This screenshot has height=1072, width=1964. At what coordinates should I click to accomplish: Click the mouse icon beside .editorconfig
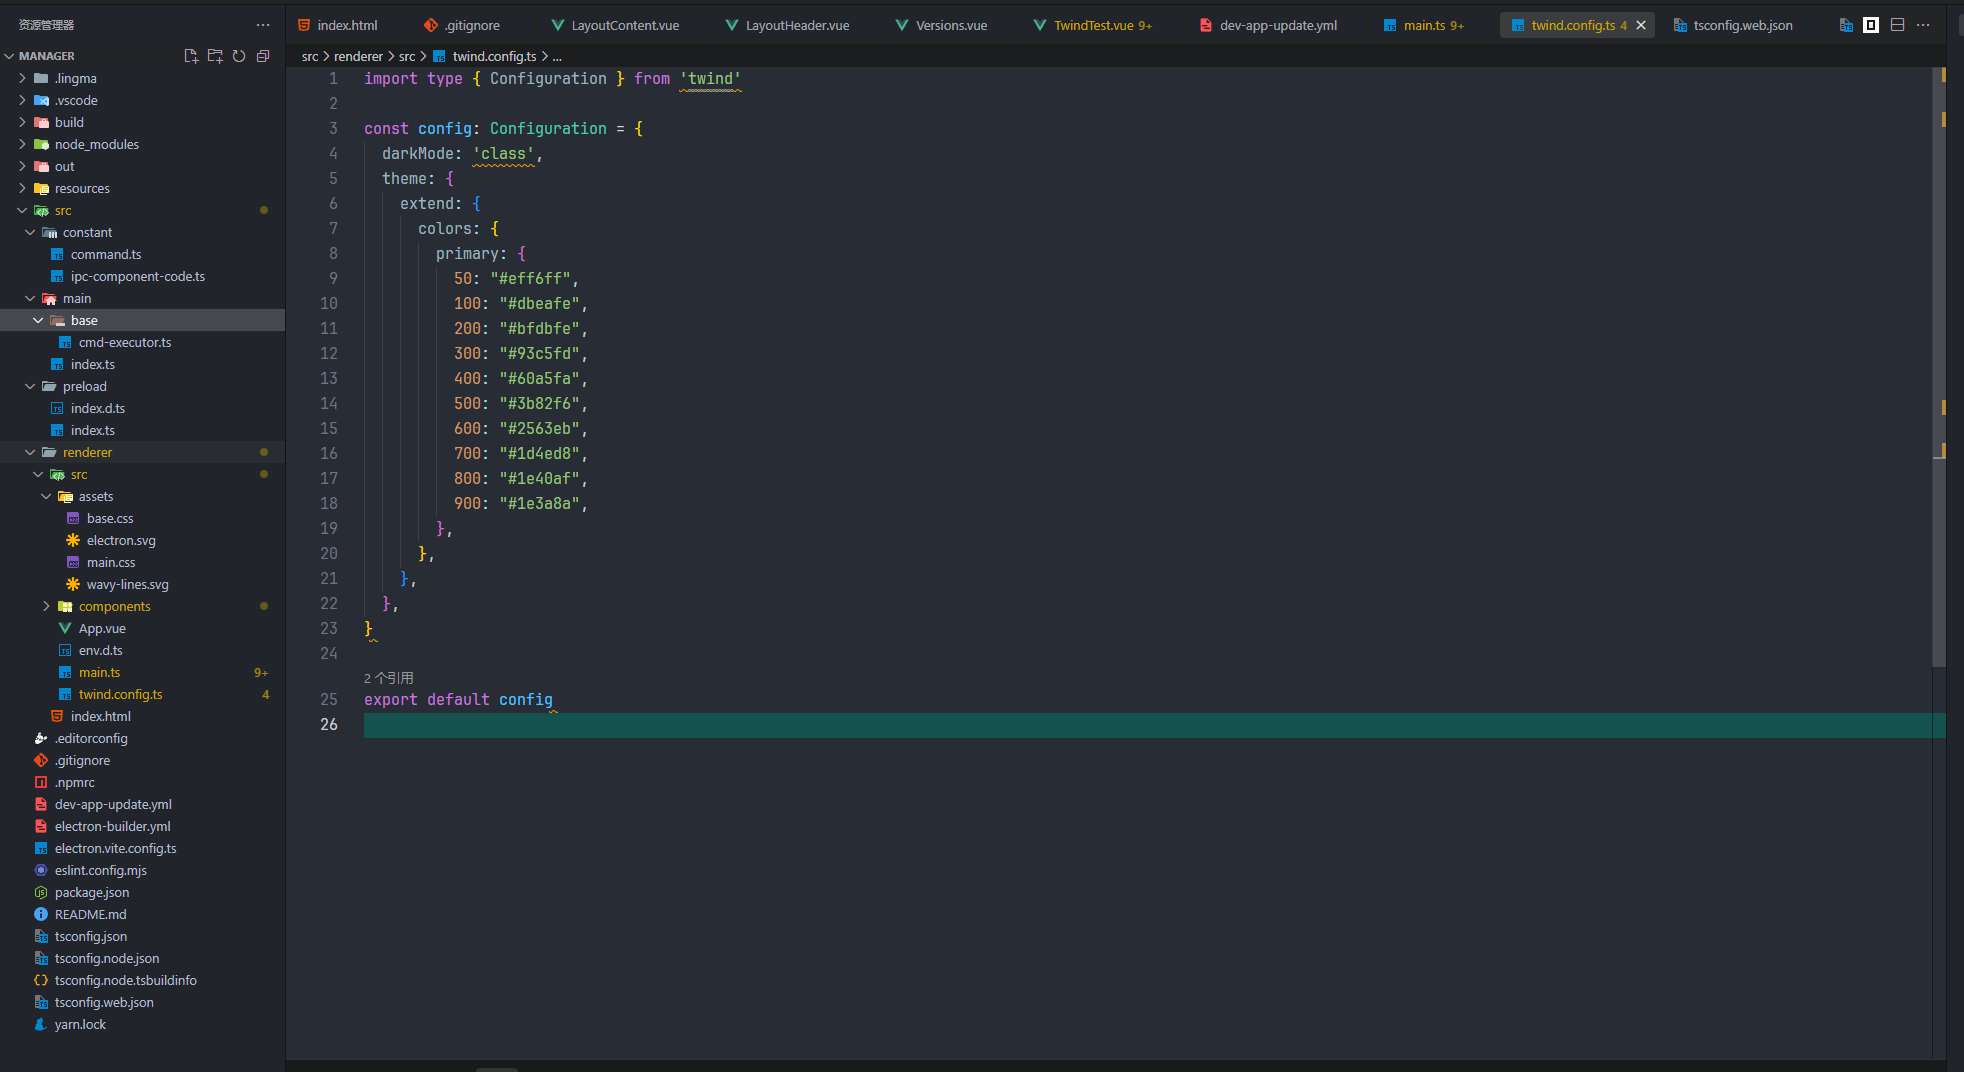tap(41, 738)
